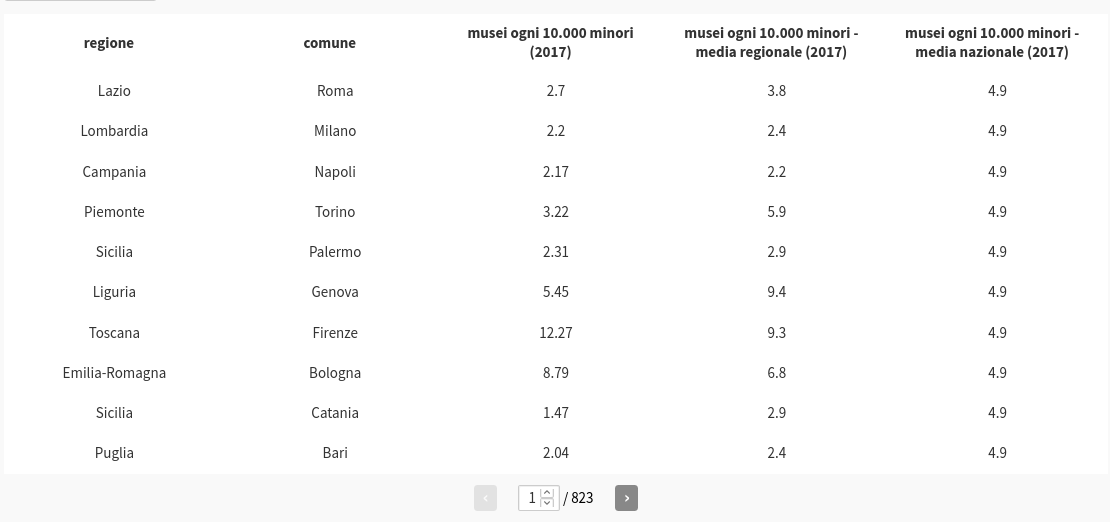Sort by the regione column header
Viewport: 1110px width, 522px height.
tap(108, 42)
